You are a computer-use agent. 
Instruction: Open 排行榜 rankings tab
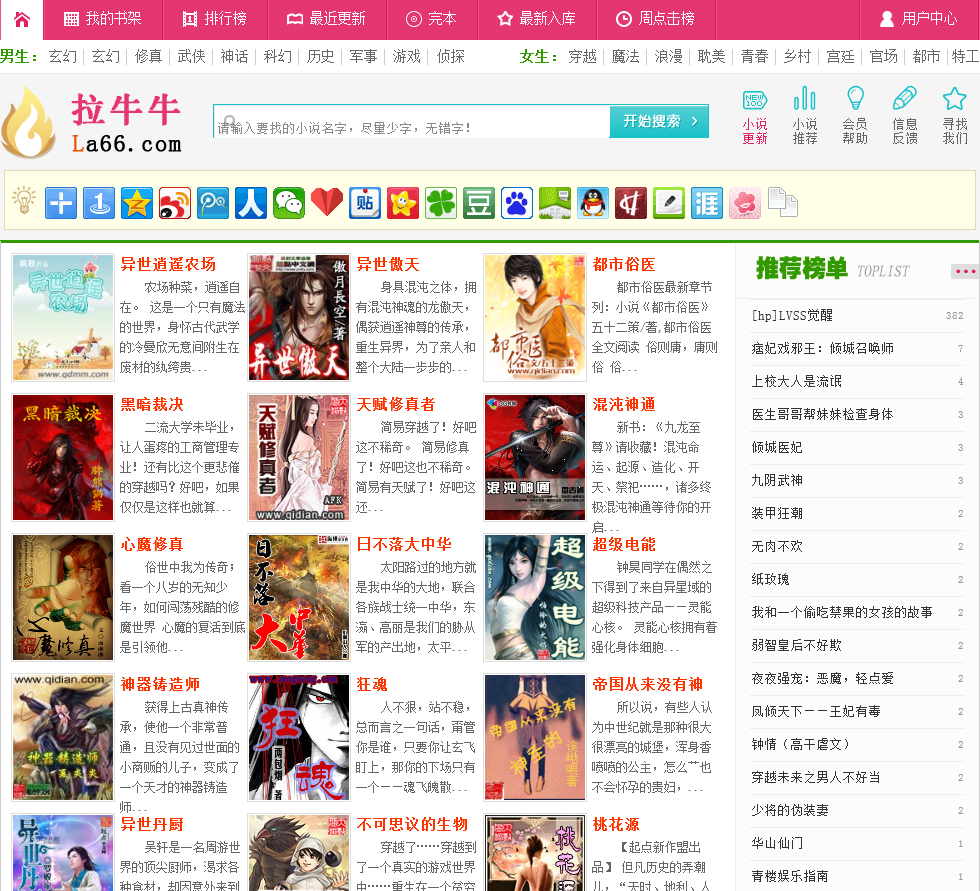coord(215,19)
